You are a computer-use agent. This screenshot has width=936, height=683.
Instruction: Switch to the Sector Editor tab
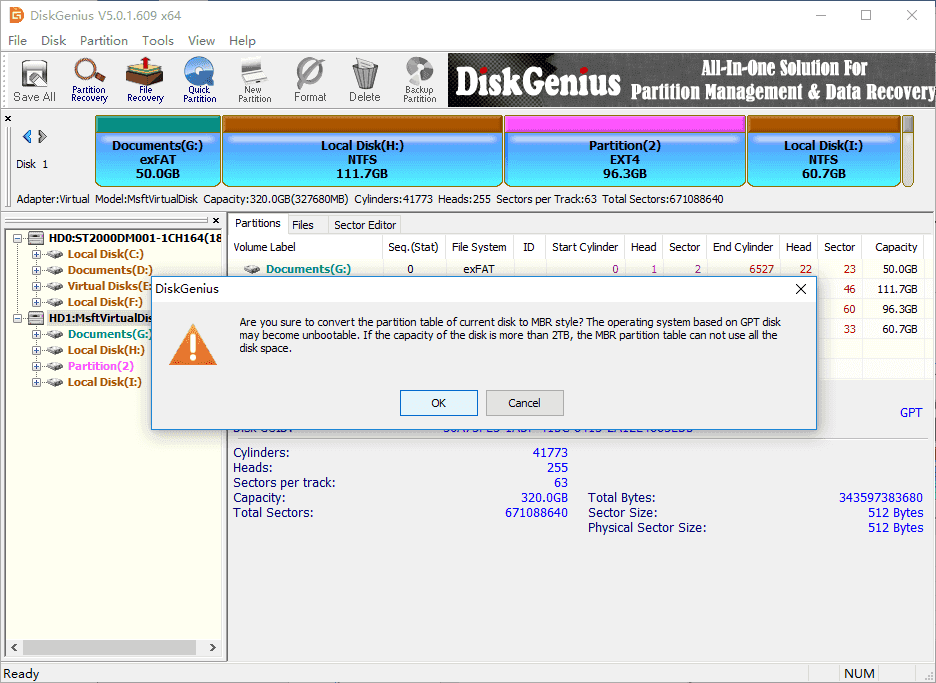coord(365,225)
